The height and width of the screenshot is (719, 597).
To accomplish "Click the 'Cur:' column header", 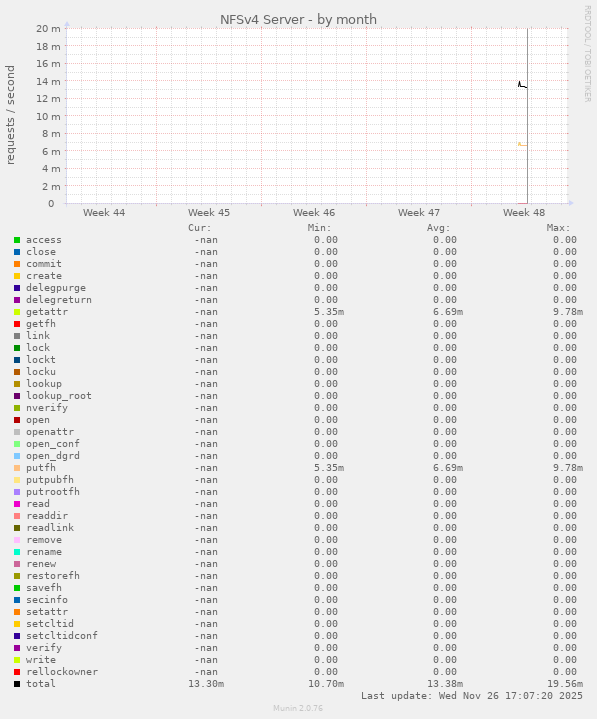I will click(x=200, y=228).
